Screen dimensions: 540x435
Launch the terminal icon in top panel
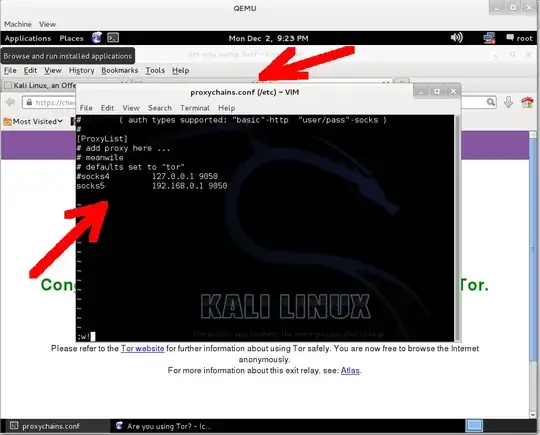(113, 38)
